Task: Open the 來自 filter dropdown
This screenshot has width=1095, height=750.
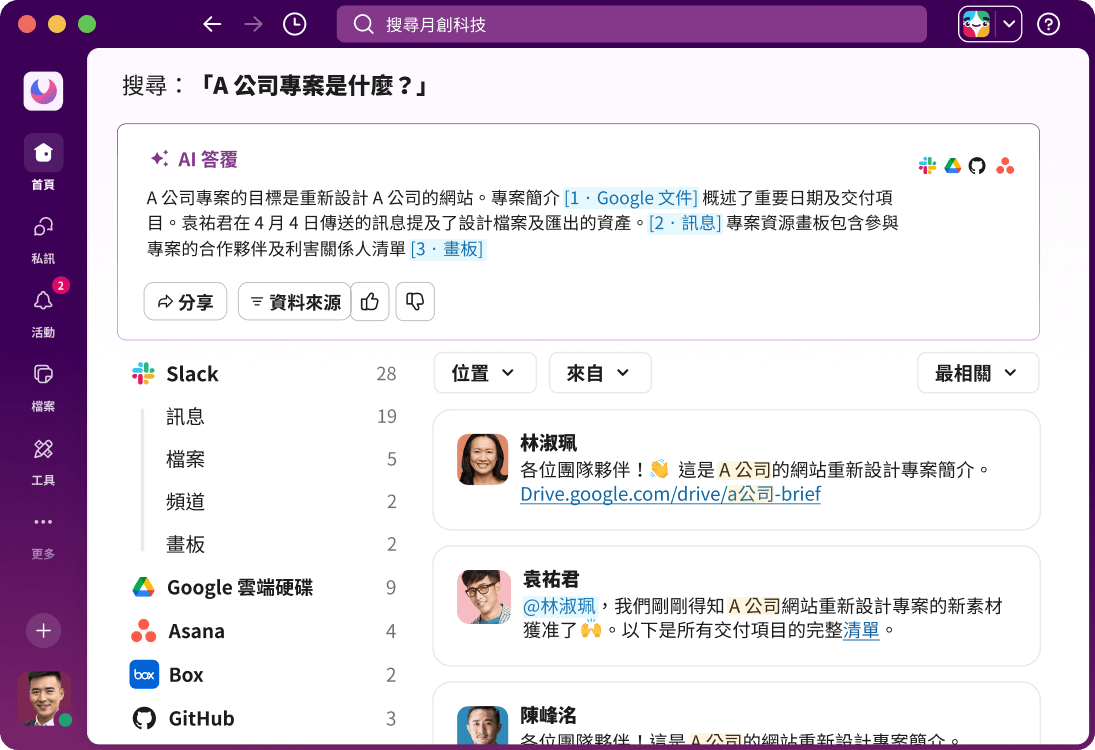Action: (x=600, y=372)
